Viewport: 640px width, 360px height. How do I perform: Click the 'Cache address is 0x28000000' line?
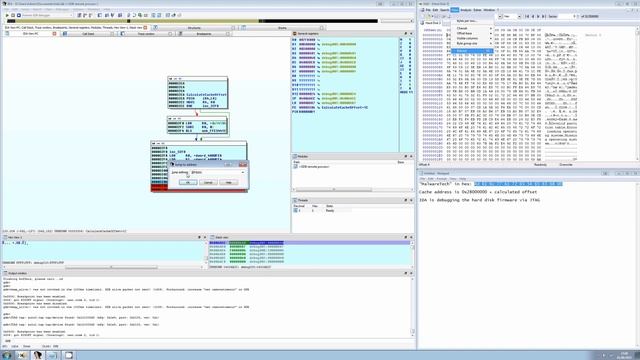click(478, 192)
